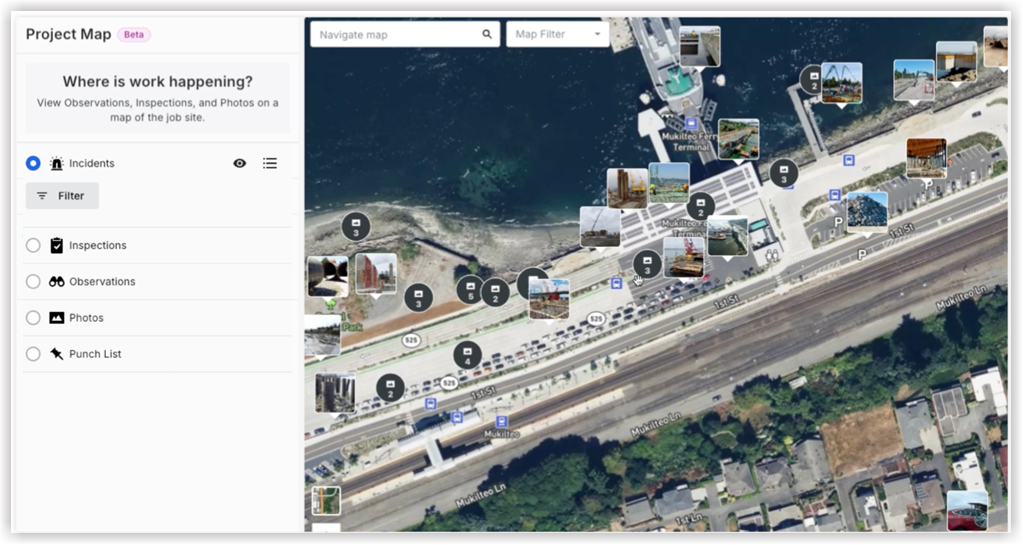Open cluster of 2 near bottom-left parking
The width and height of the screenshot is (1023, 545).
coord(390,388)
